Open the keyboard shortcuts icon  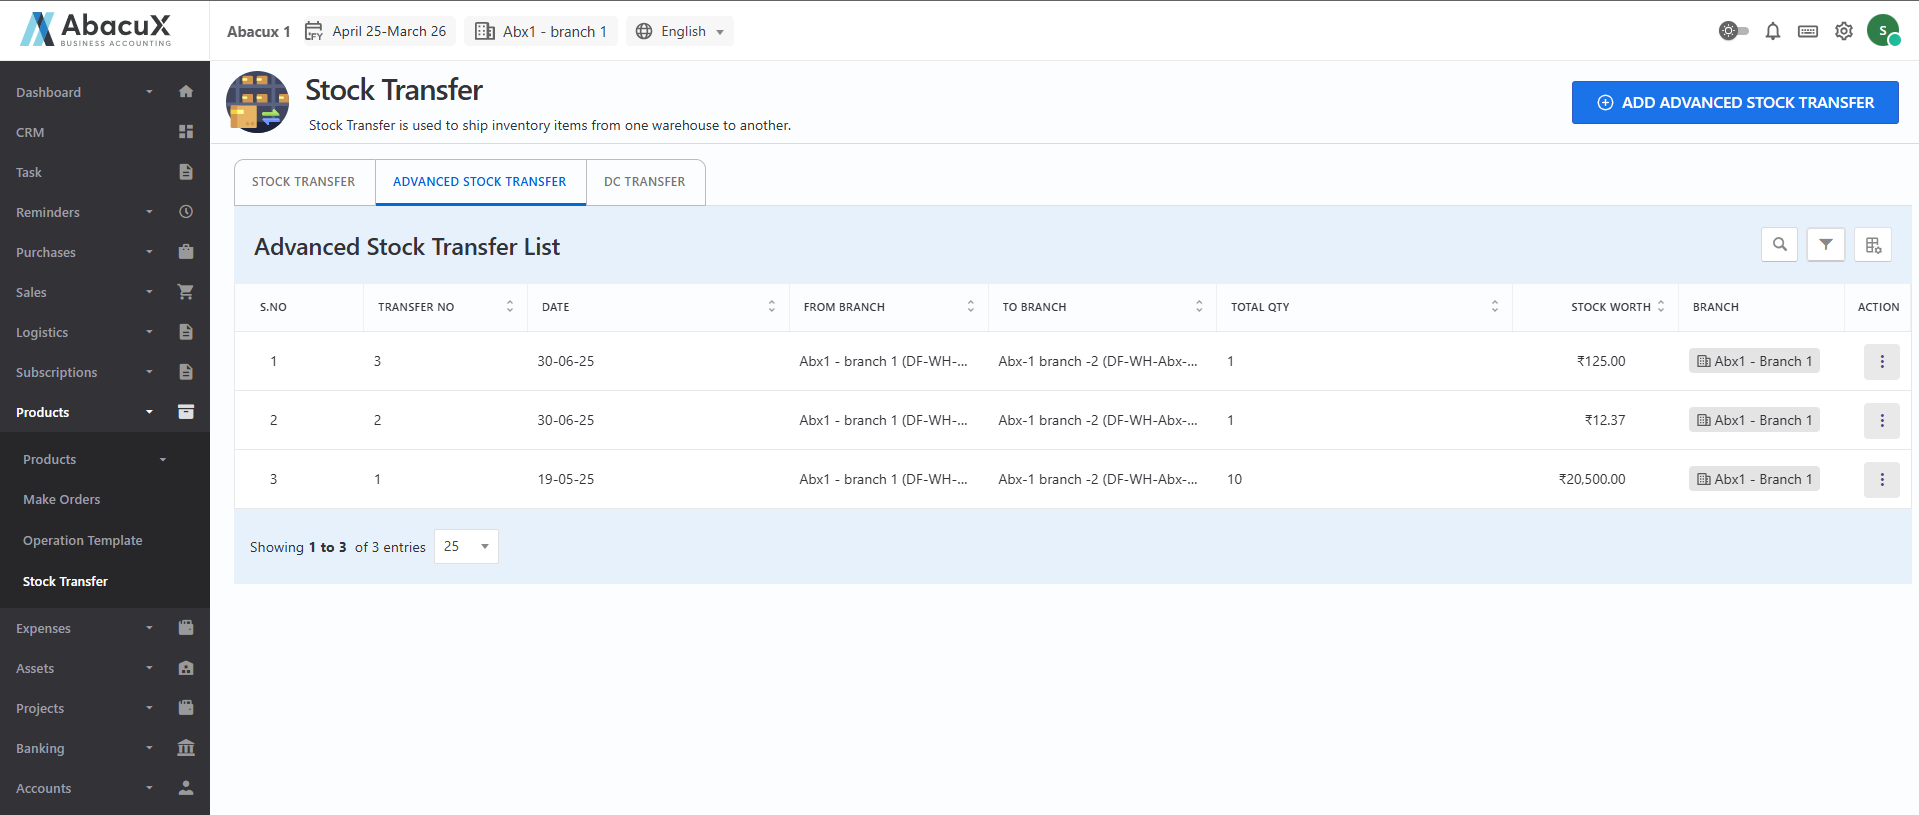pyautogui.click(x=1807, y=31)
